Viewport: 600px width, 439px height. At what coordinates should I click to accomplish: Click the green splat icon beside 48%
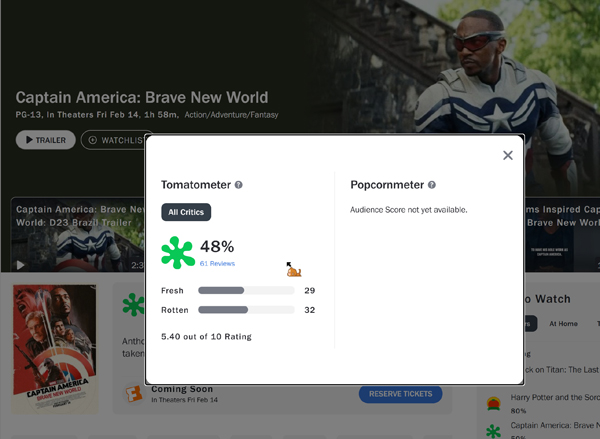(178, 253)
